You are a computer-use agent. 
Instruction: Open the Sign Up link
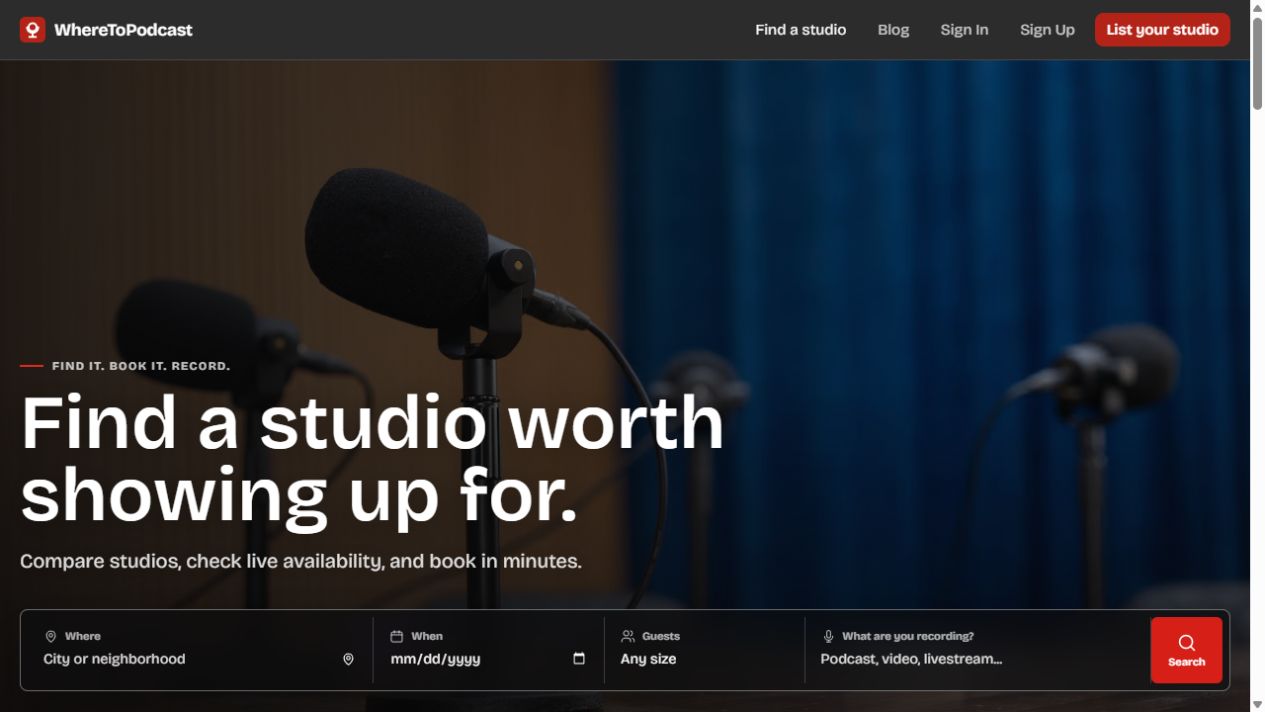pyautogui.click(x=1047, y=30)
